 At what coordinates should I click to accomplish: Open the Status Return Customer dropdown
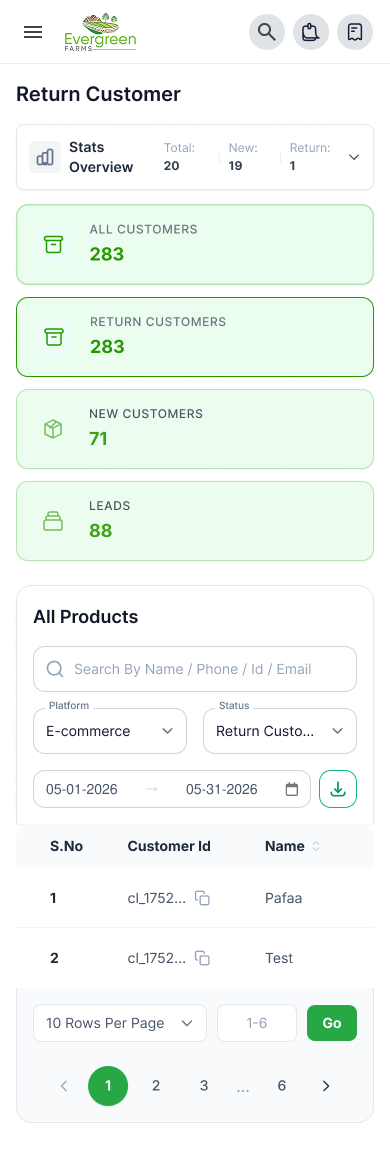point(280,730)
